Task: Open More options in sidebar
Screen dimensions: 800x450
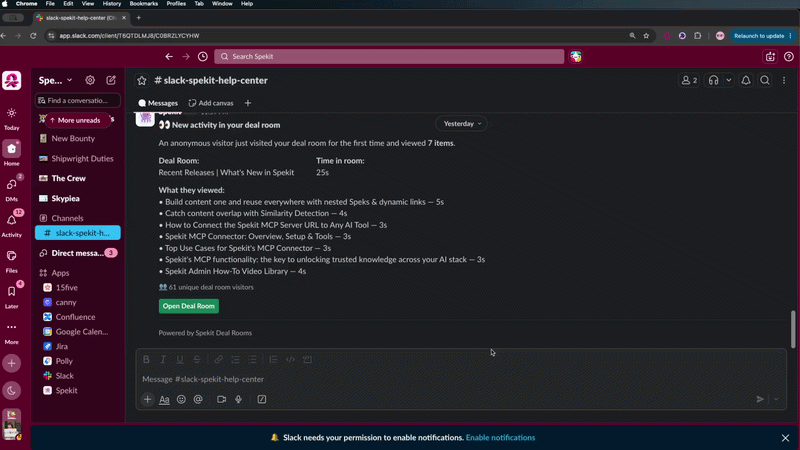Action: 11,332
